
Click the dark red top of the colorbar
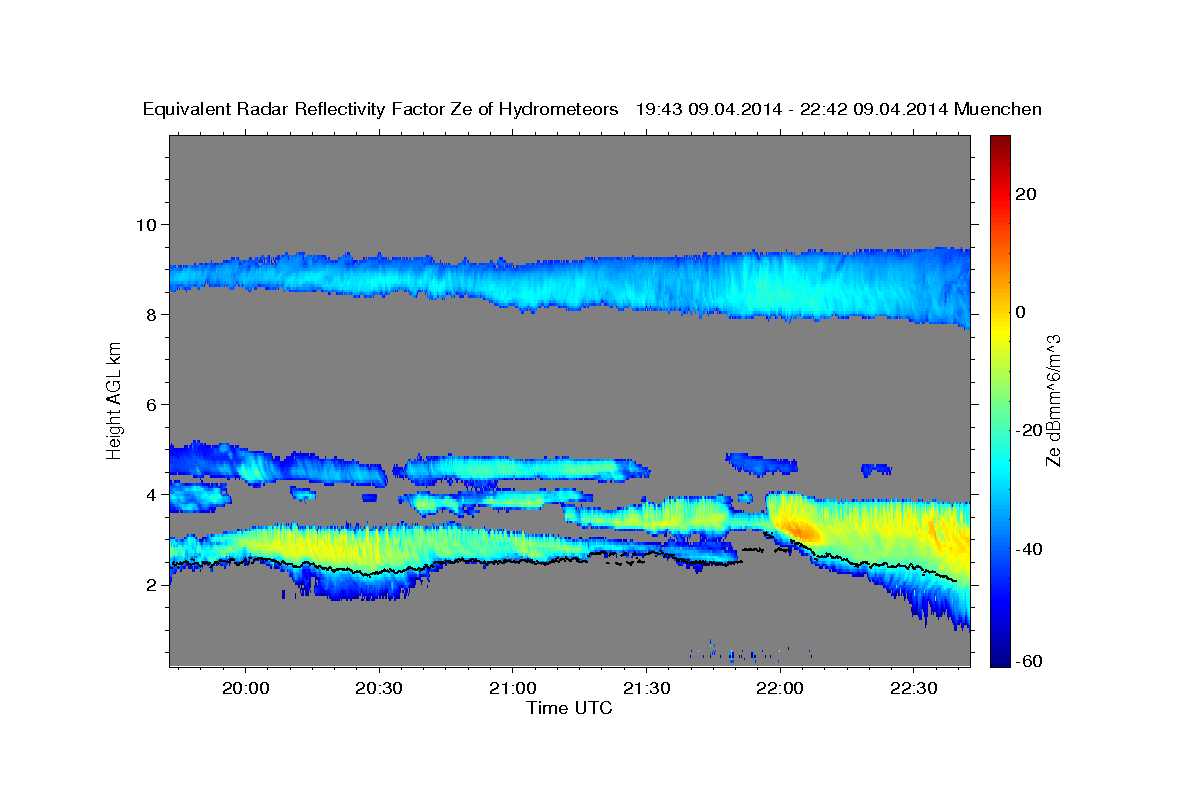(x=999, y=143)
